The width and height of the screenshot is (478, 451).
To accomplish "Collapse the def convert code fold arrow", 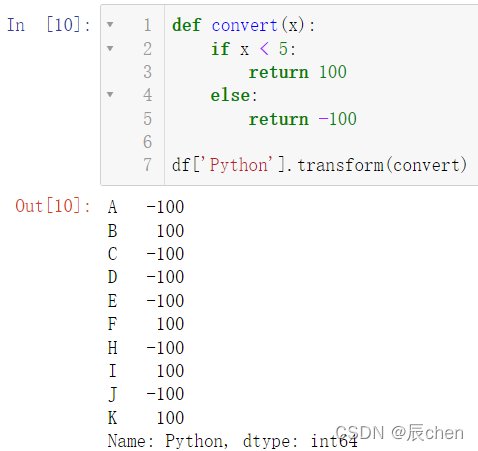I will tap(110, 24).
